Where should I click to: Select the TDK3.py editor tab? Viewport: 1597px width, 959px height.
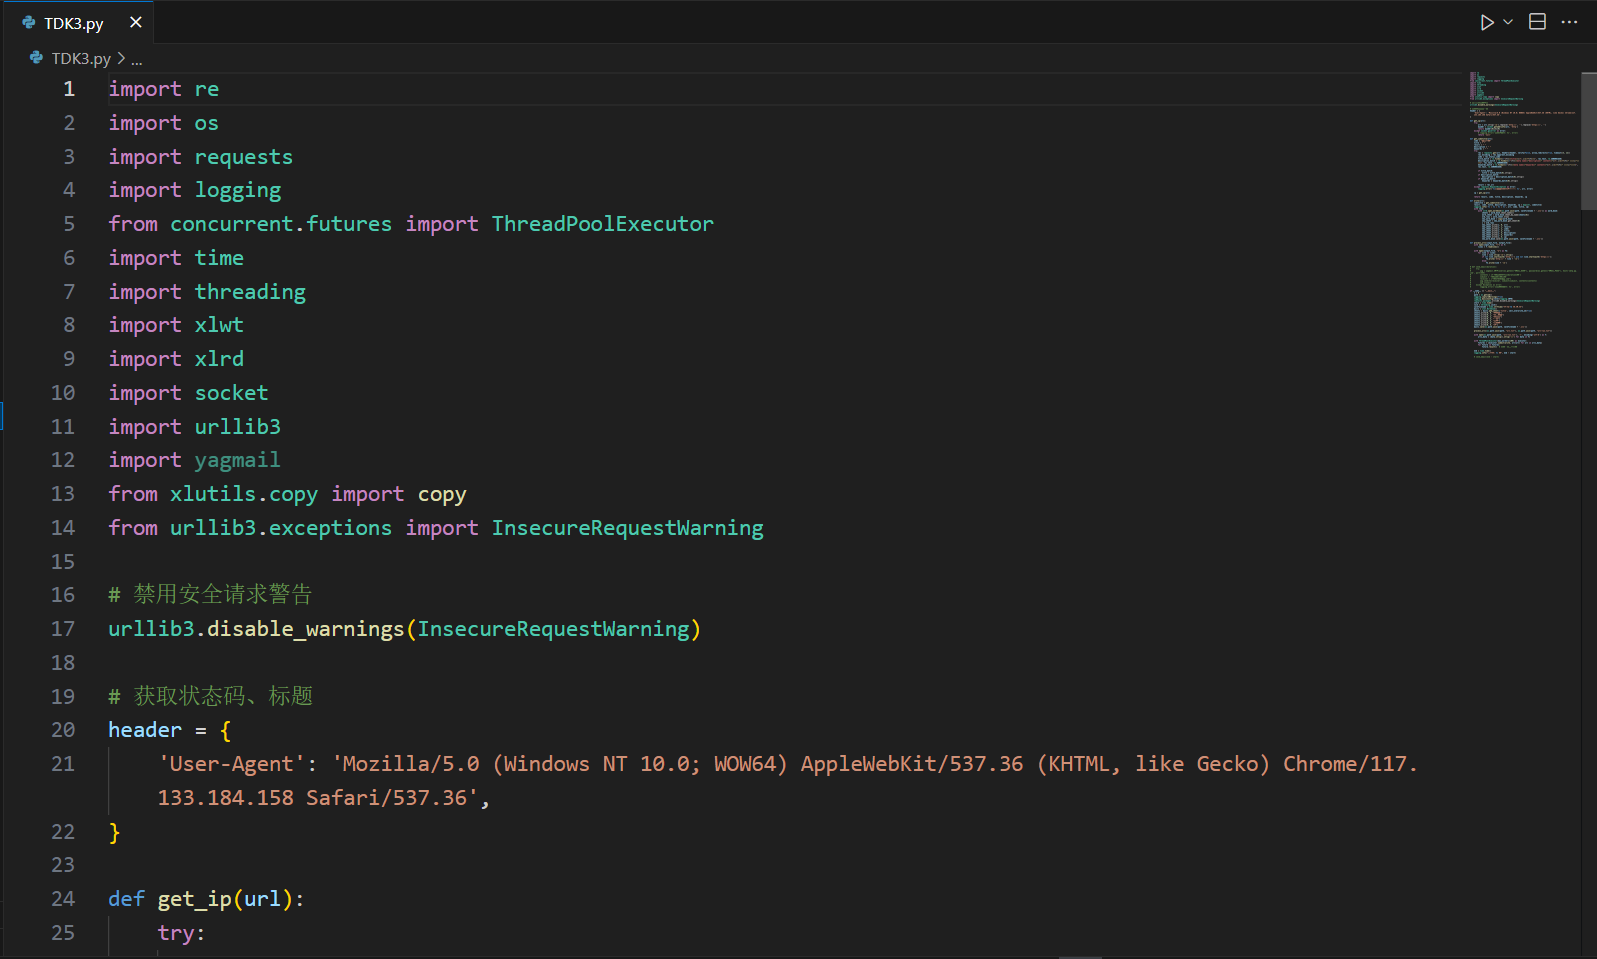click(x=73, y=23)
